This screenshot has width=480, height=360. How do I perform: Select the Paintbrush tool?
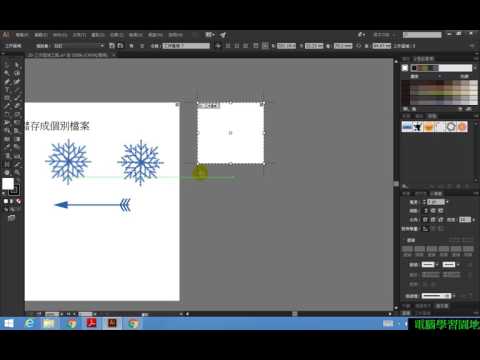(17, 98)
